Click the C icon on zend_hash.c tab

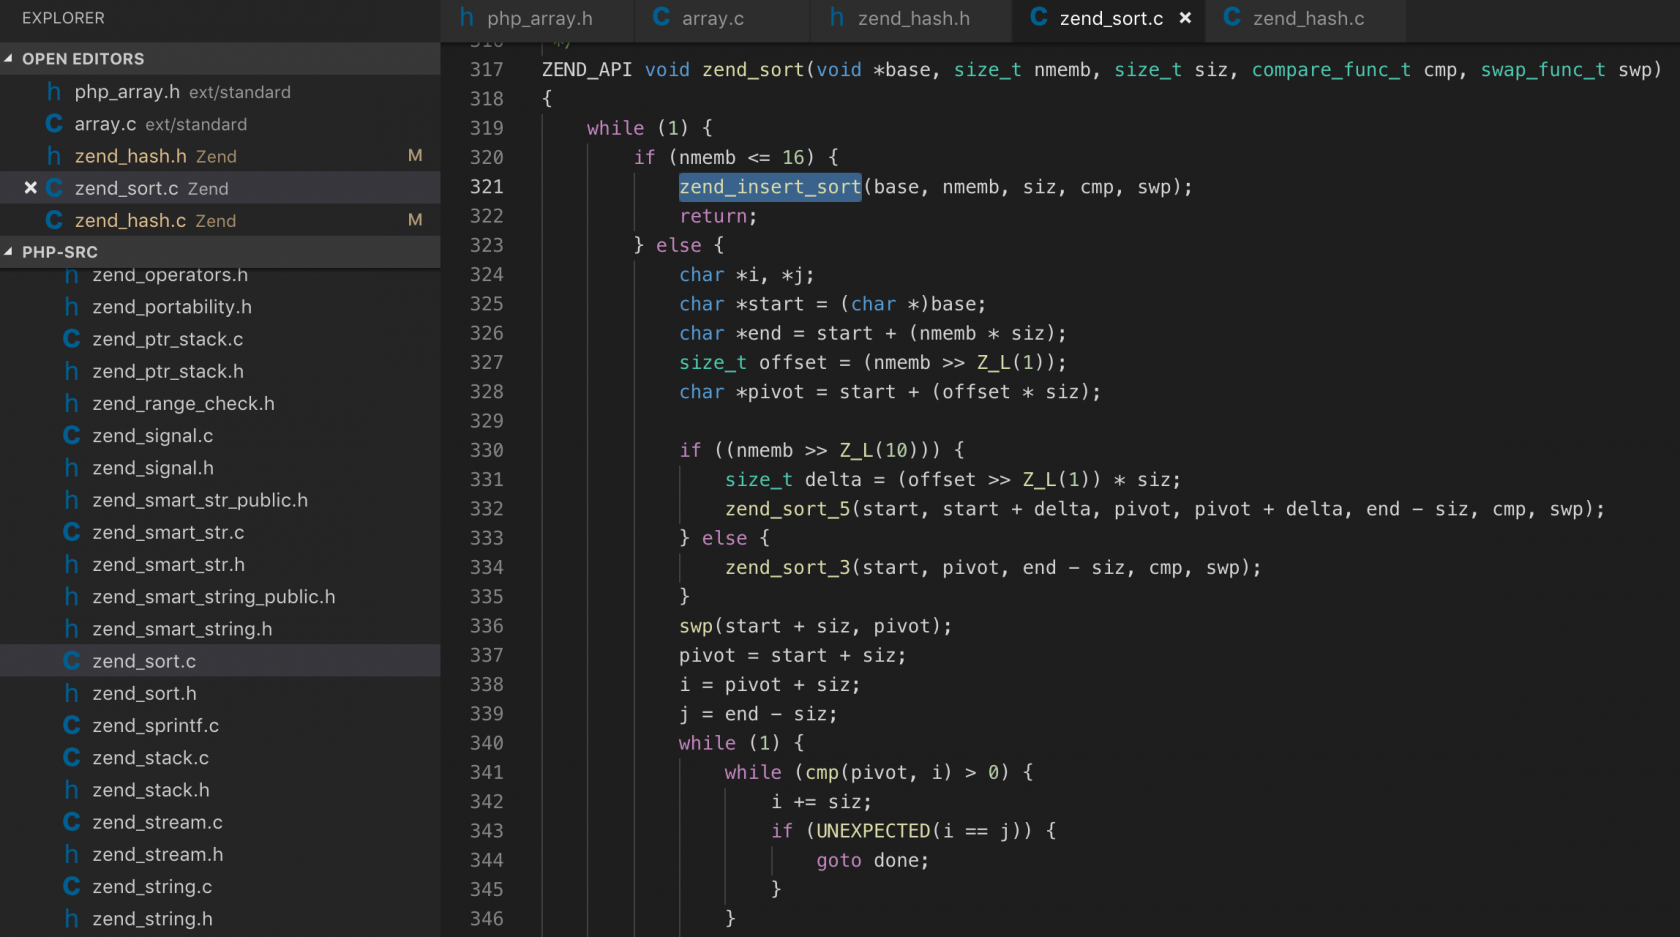pos(1232,17)
